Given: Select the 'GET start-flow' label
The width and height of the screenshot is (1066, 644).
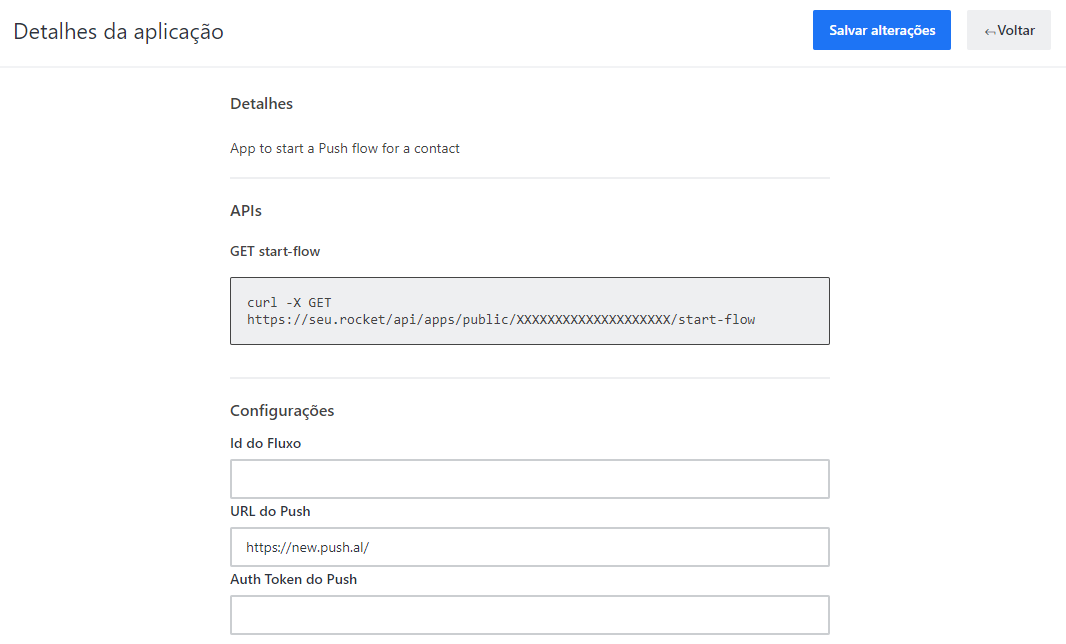Looking at the screenshot, I should click(275, 251).
